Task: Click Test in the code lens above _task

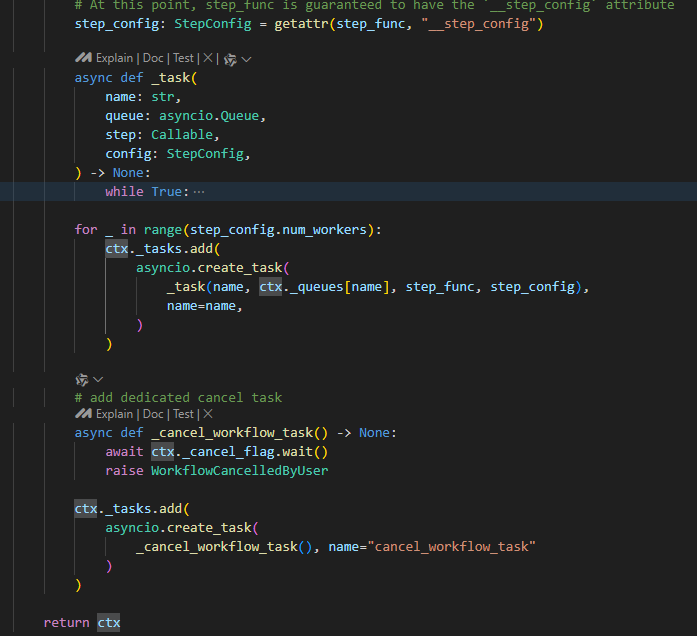Action: (183, 58)
